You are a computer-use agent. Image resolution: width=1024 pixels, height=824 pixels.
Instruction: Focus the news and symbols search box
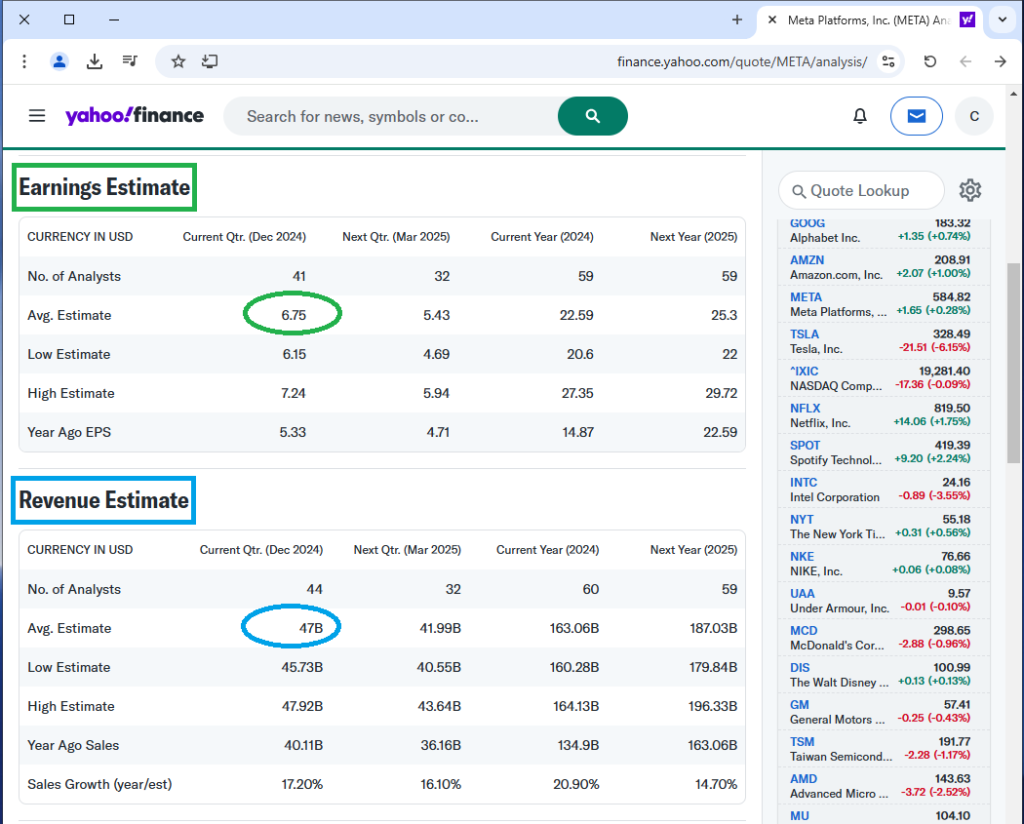pyautogui.click(x=391, y=116)
